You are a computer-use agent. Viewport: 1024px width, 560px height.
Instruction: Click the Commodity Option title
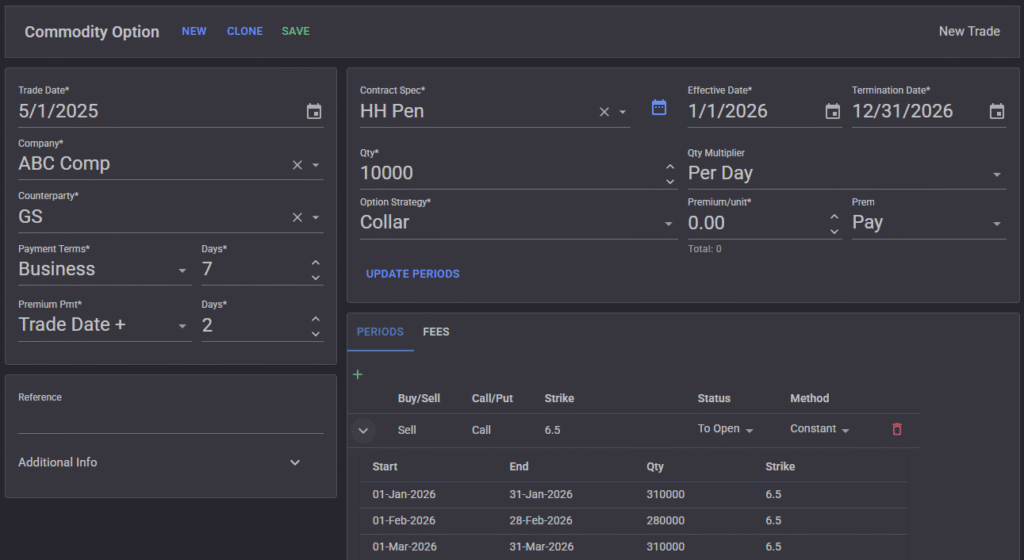[91, 32]
